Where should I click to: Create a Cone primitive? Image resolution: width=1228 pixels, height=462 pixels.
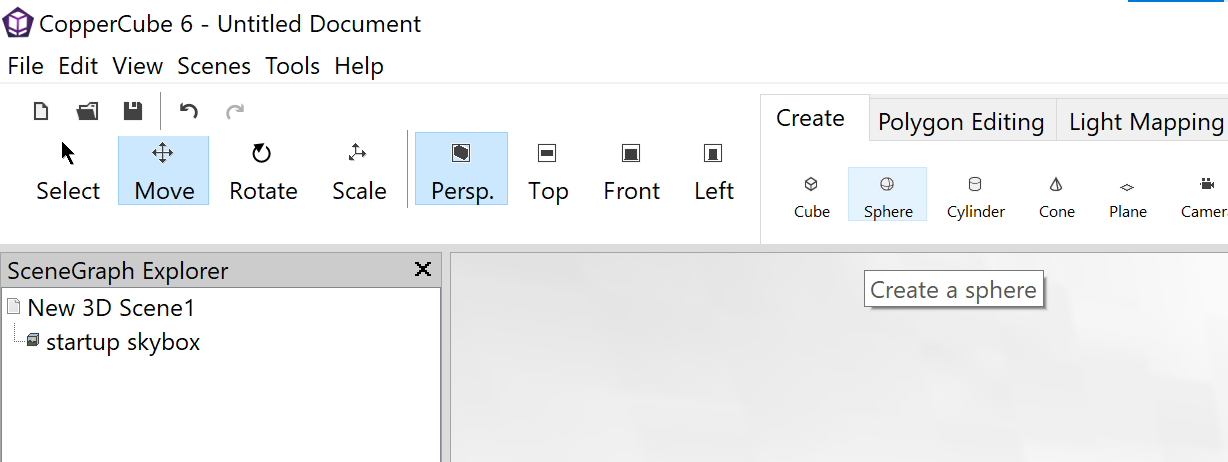tap(1057, 195)
